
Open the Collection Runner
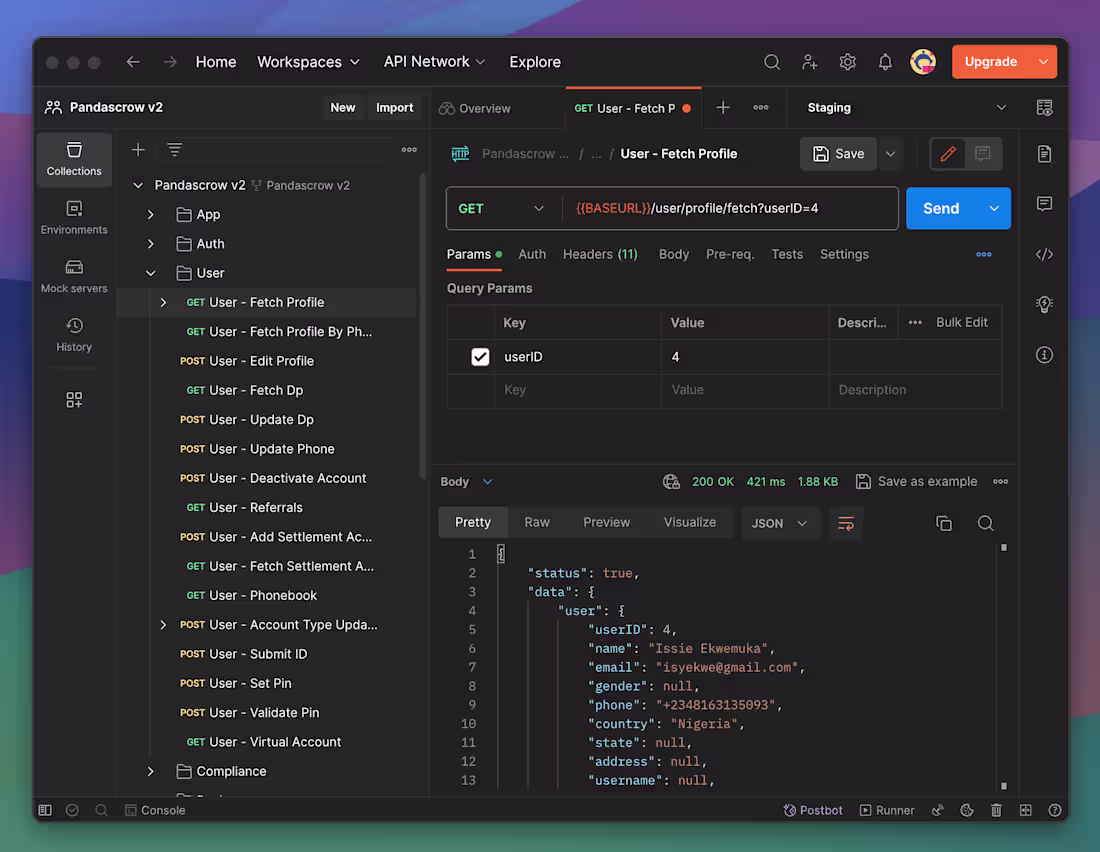pos(887,810)
